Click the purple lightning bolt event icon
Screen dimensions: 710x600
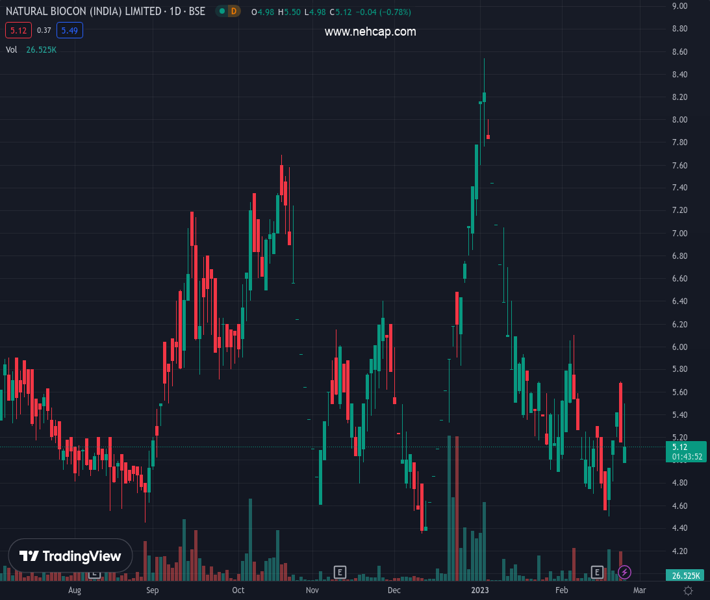(x=625, y=572)
